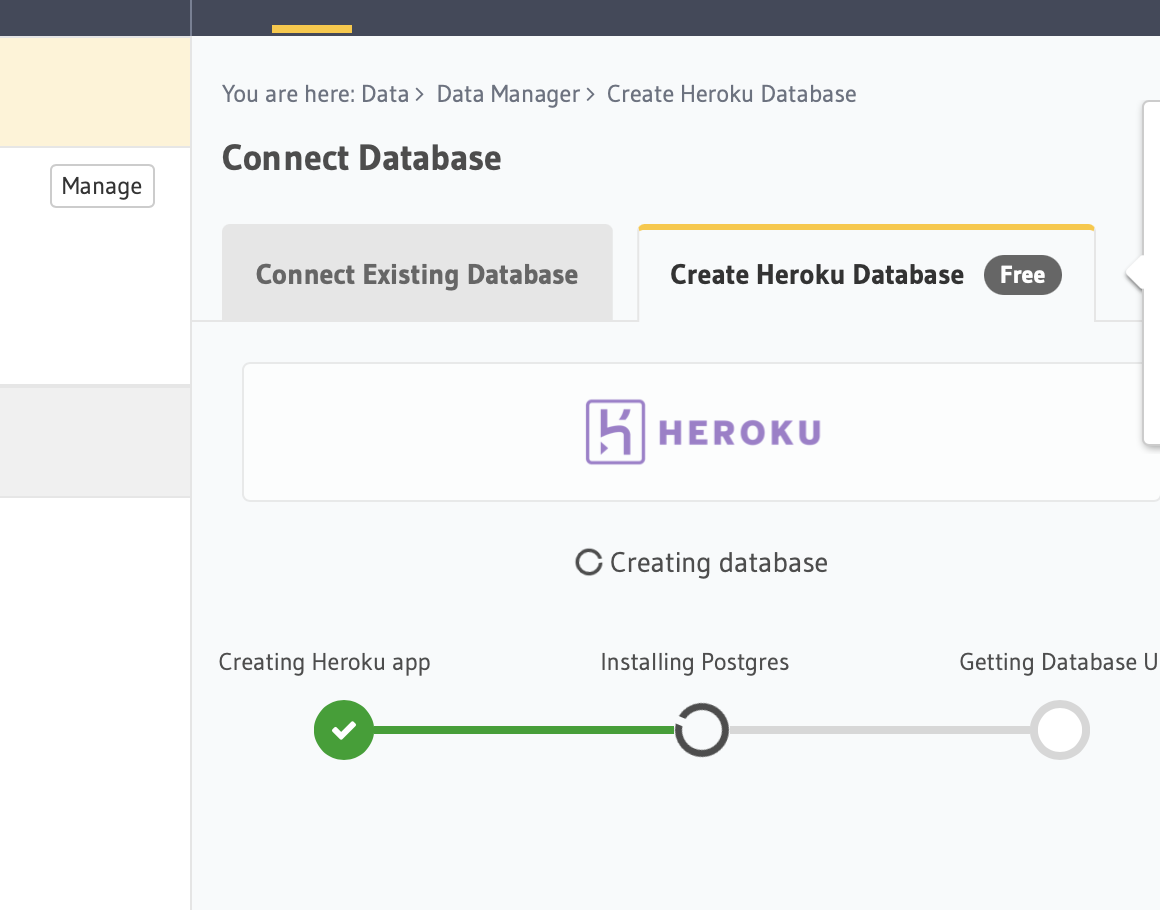Click the green checkmark step circle
Viewport: 1160px width, 910px height.
pyautogui.click(x=344, y=729)
